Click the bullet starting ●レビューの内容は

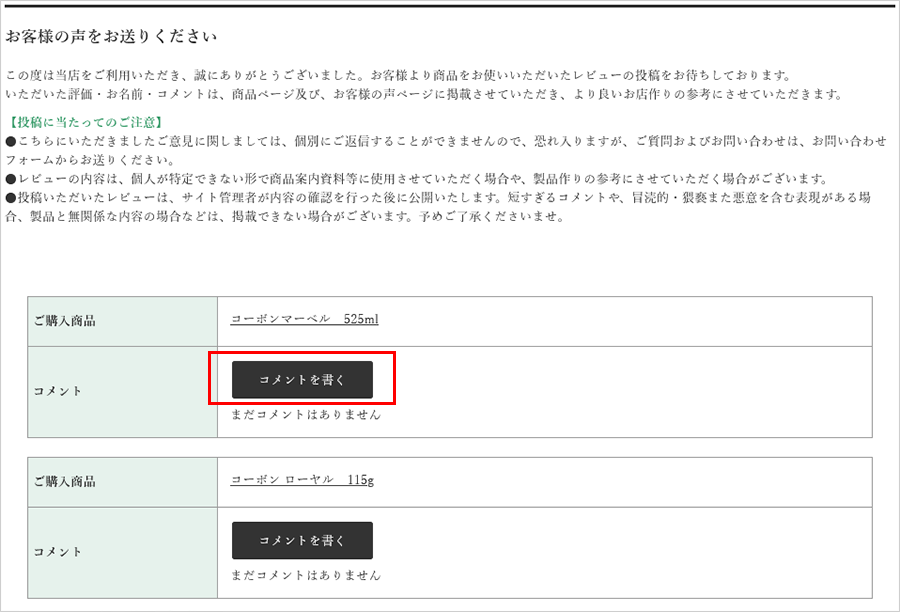point(417,179)
